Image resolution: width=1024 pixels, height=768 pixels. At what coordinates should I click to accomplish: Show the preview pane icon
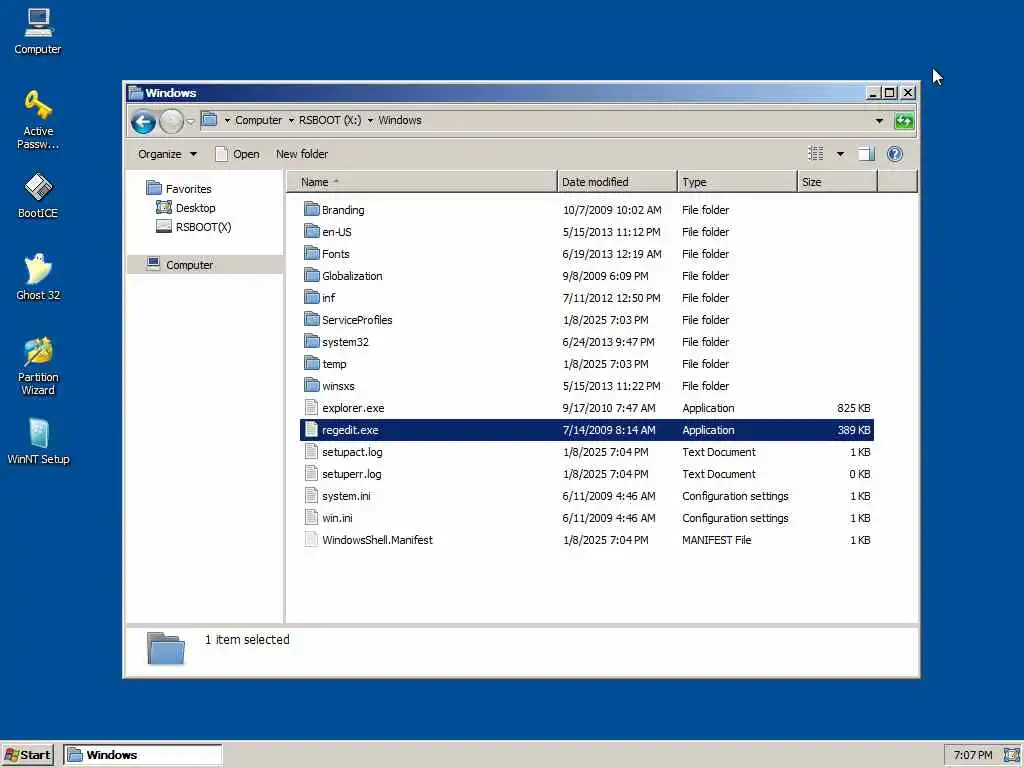coord(866,154)
